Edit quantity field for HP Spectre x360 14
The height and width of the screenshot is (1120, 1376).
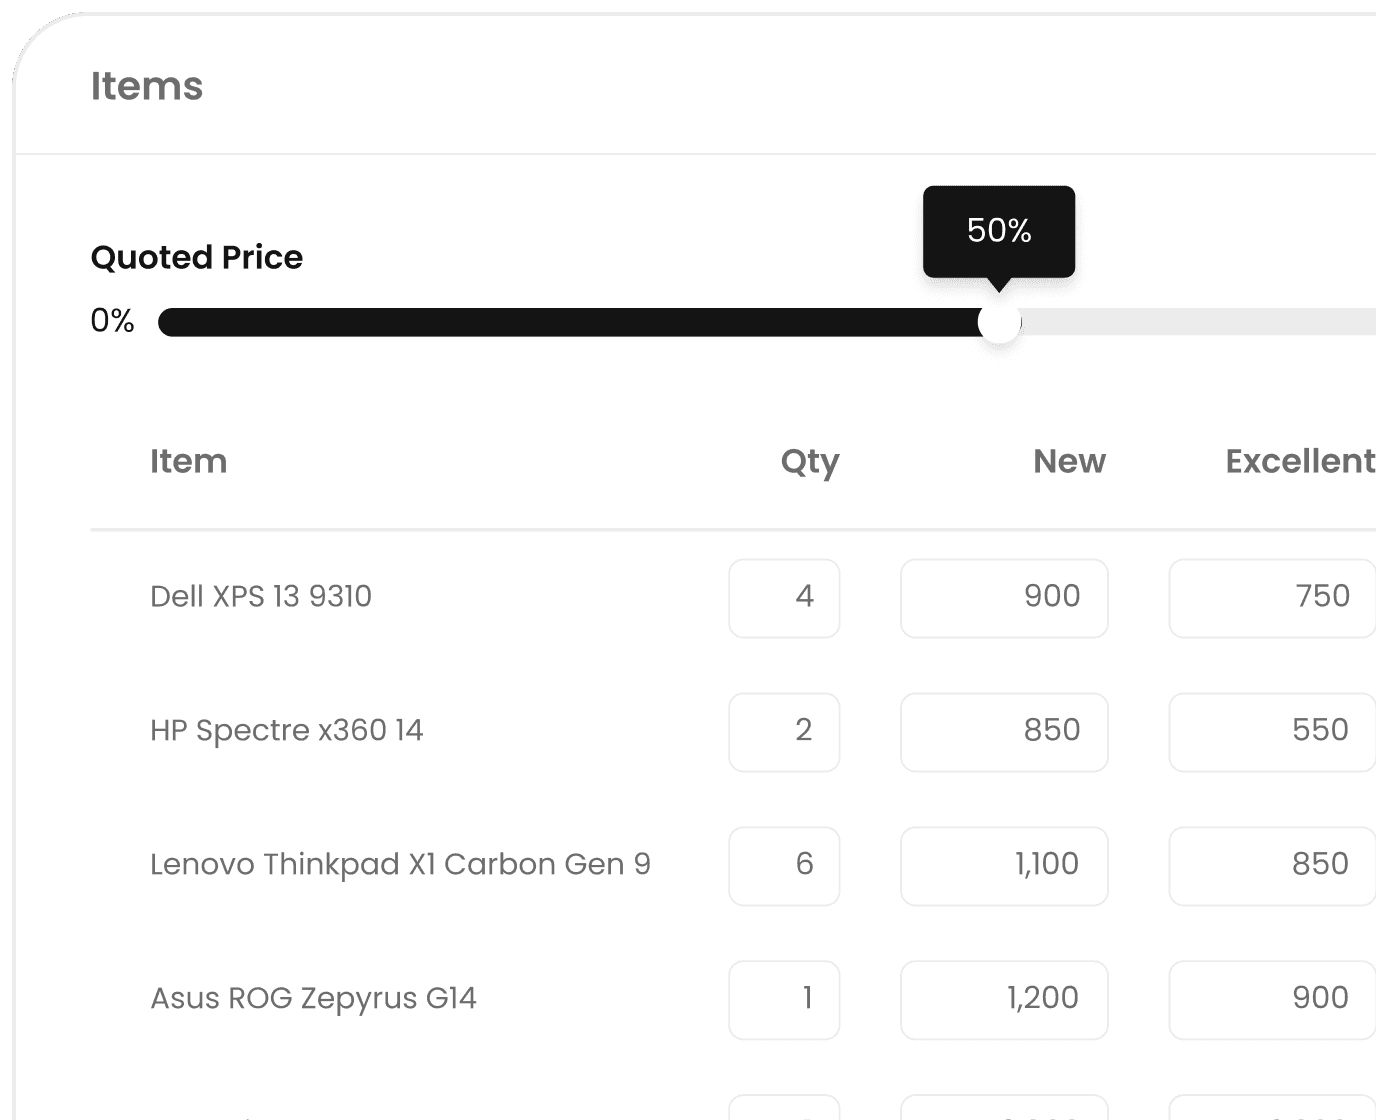coord(784,732)
